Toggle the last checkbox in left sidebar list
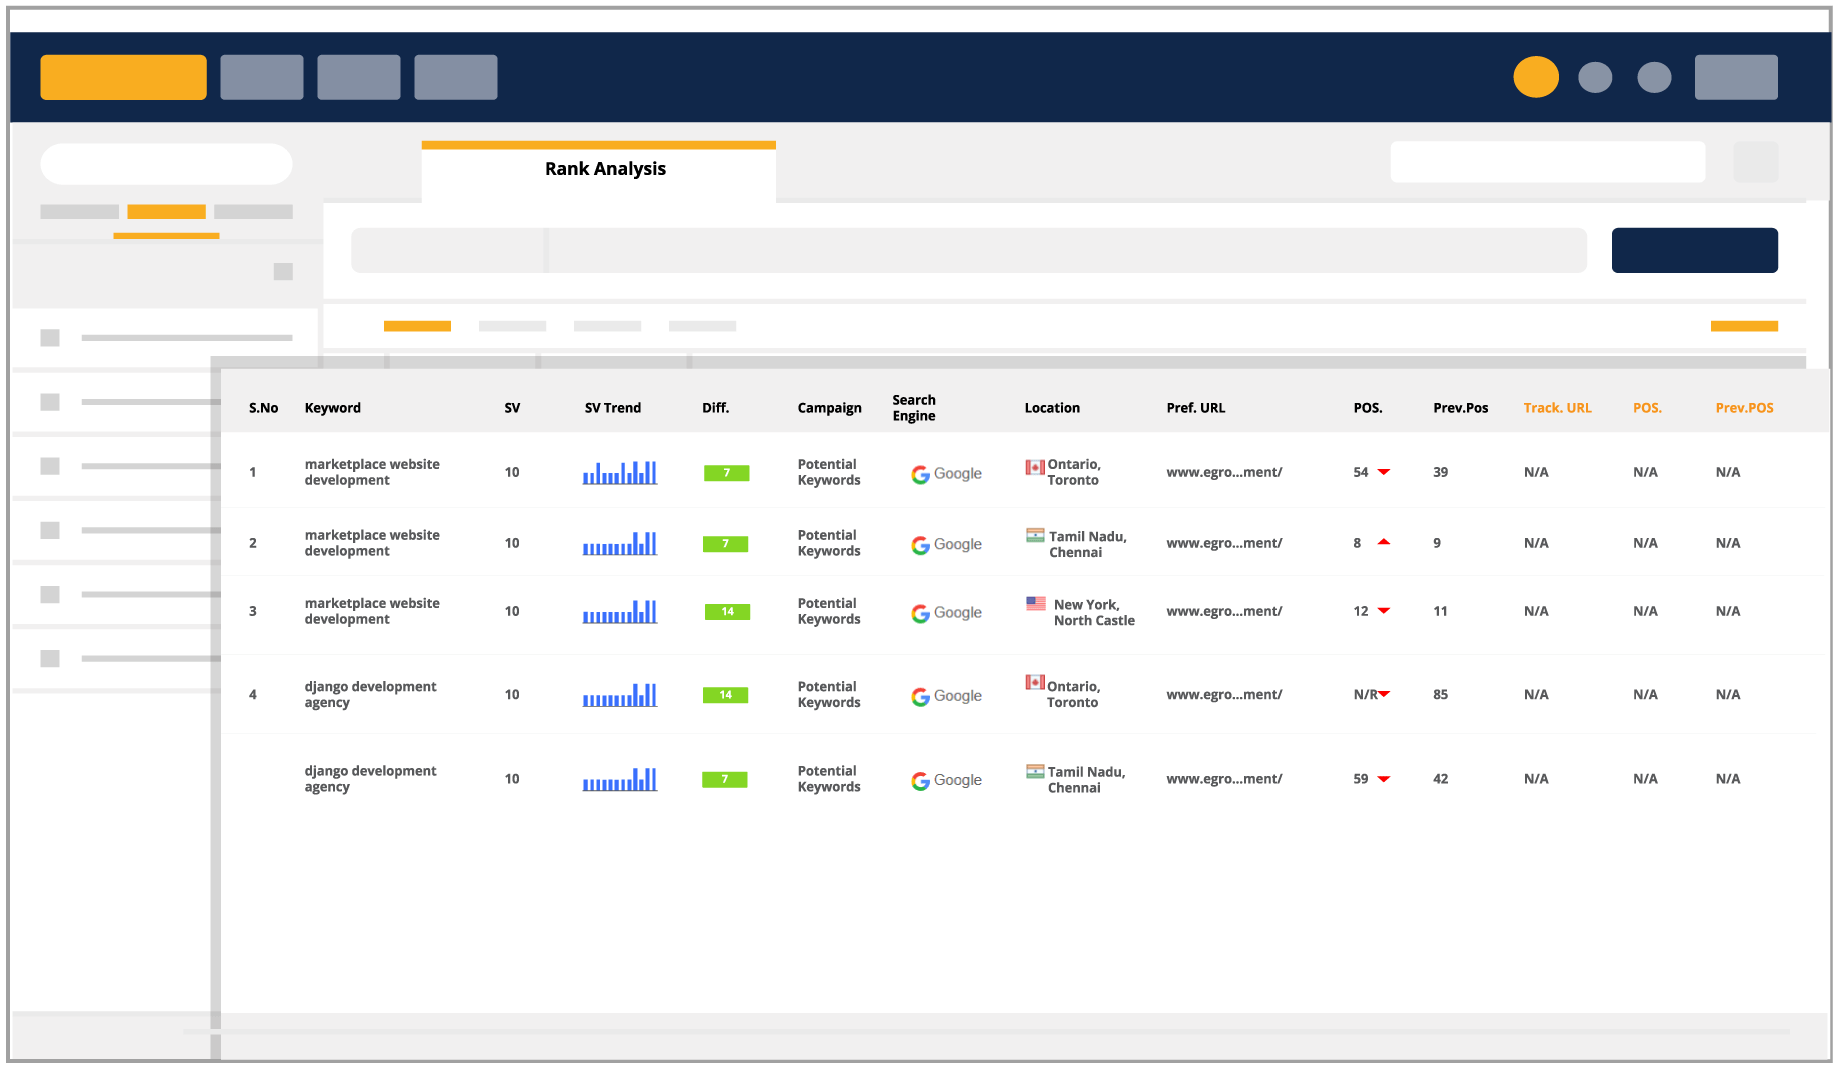This screenshot has width=1835, height=1068. pos(50,658)
